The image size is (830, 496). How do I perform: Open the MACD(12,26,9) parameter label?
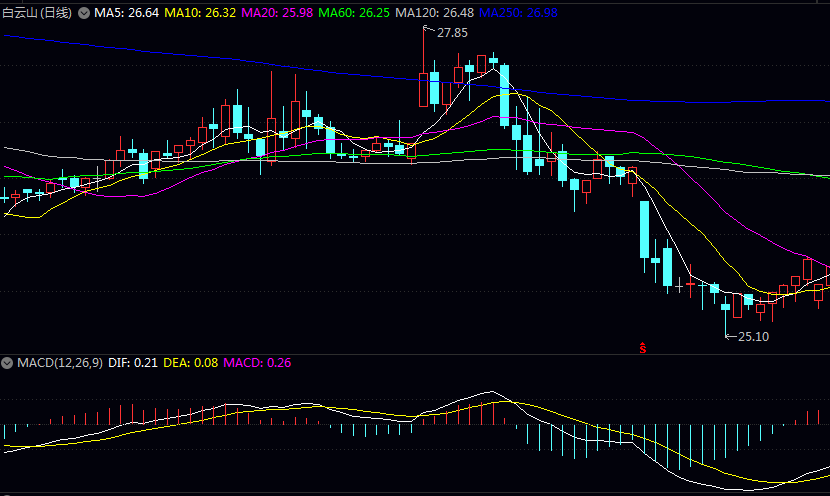point(59,363)
